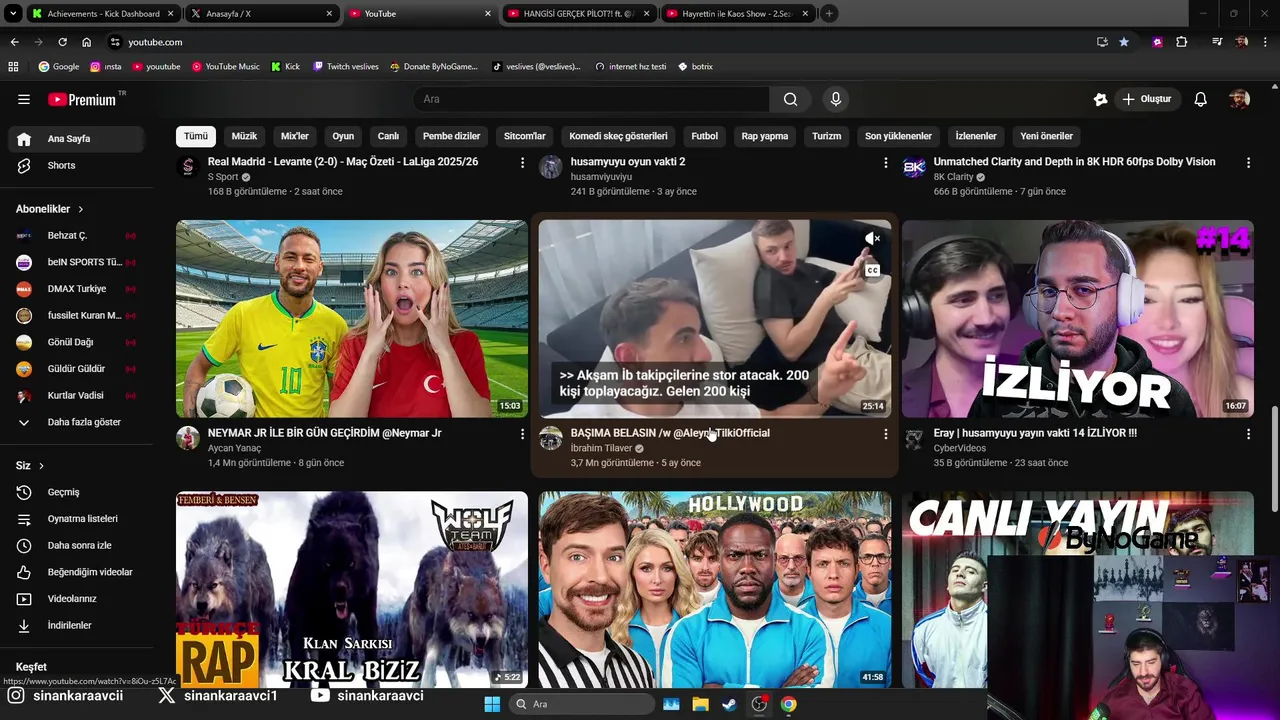Open the notifications bell
The image size is (1280, 720).
click(x=1201, y=99)
